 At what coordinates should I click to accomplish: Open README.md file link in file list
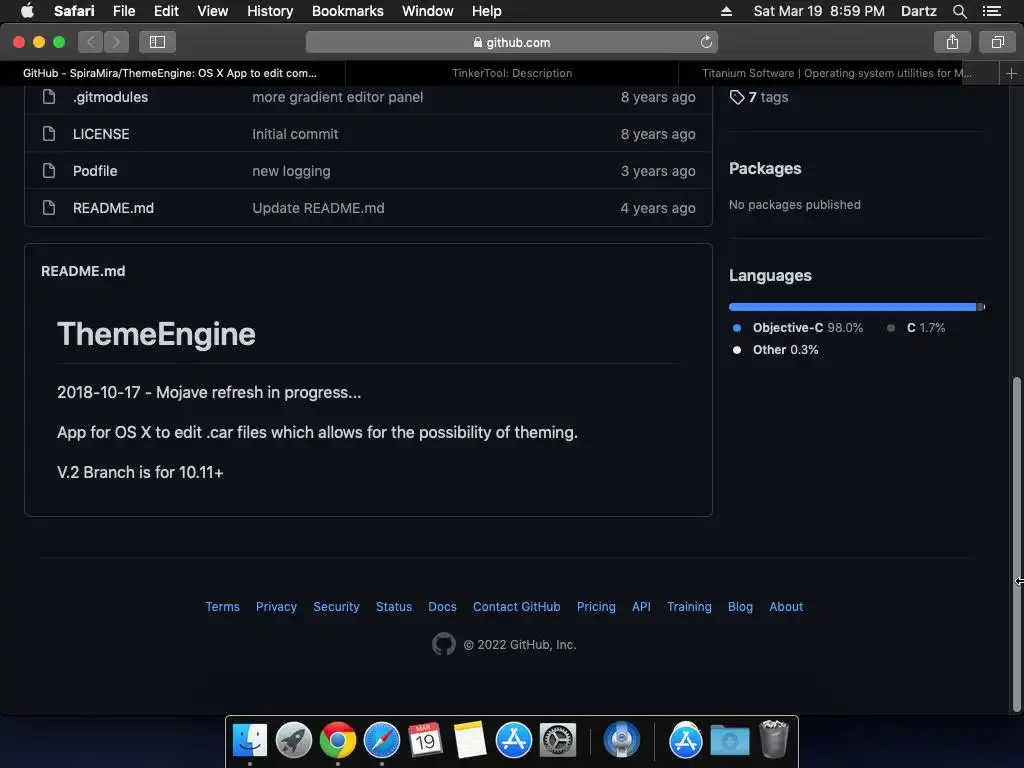pos(114,208)
